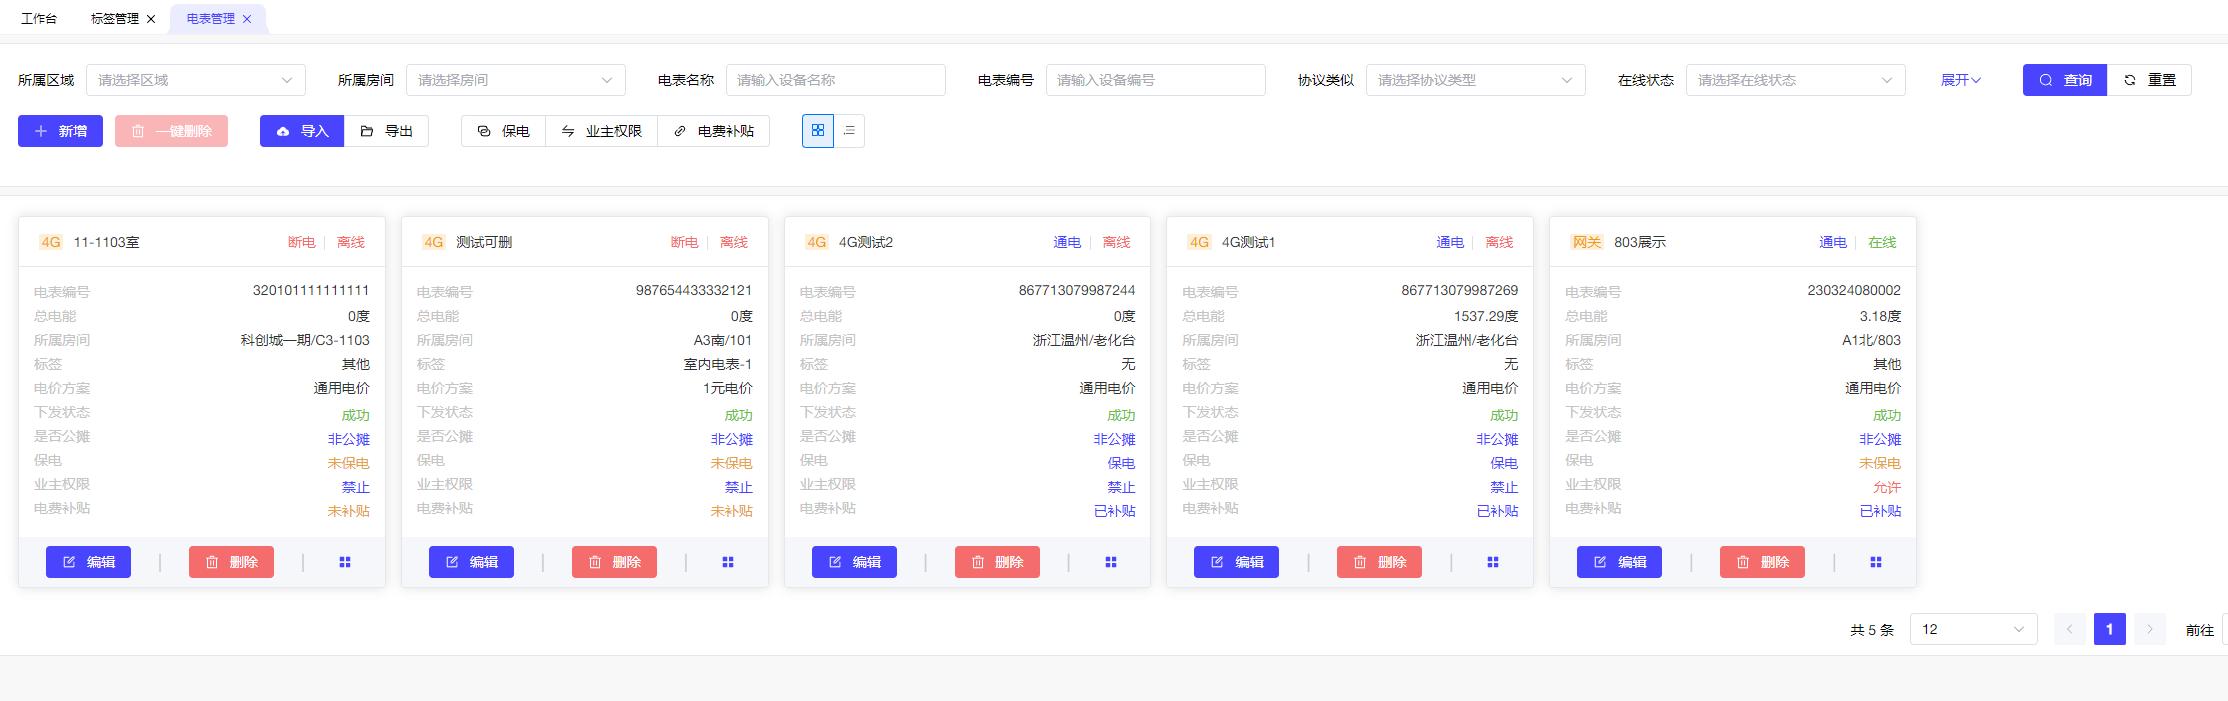
Task: Delete the 11-1103室 meter card
Action: [231, 562]
